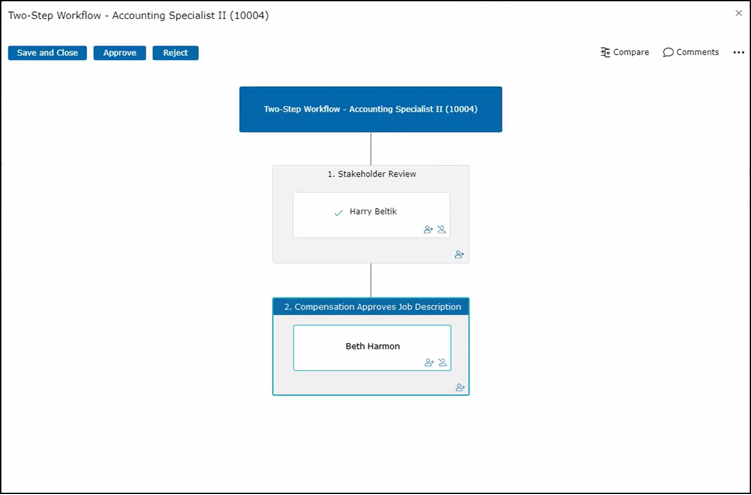Select 2. Compensation Approves Job Description header
This screenshot has width=751, height=495.
[371, 307]
